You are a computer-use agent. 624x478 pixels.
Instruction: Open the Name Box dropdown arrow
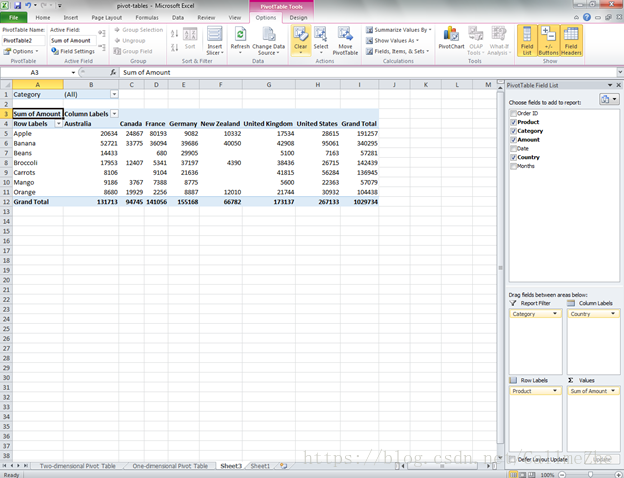(73, 72)
